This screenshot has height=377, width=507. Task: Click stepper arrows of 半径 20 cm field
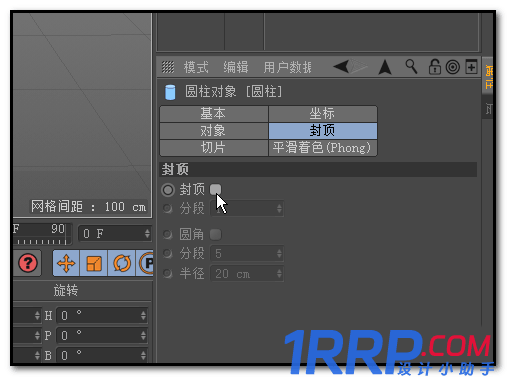(279, 274)
